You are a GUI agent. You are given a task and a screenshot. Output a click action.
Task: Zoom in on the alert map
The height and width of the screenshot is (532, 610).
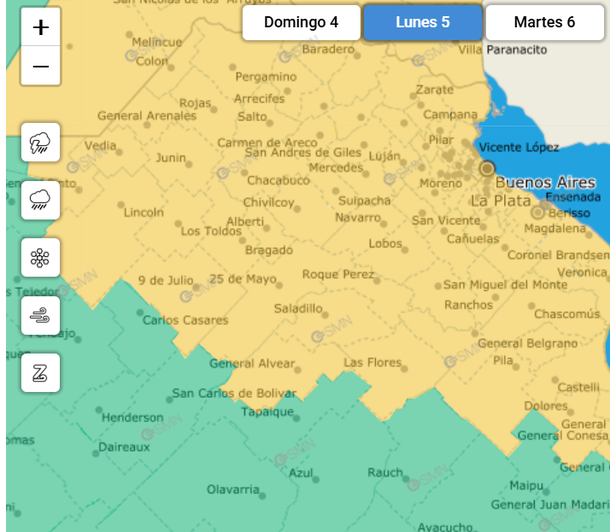[40, 27]
